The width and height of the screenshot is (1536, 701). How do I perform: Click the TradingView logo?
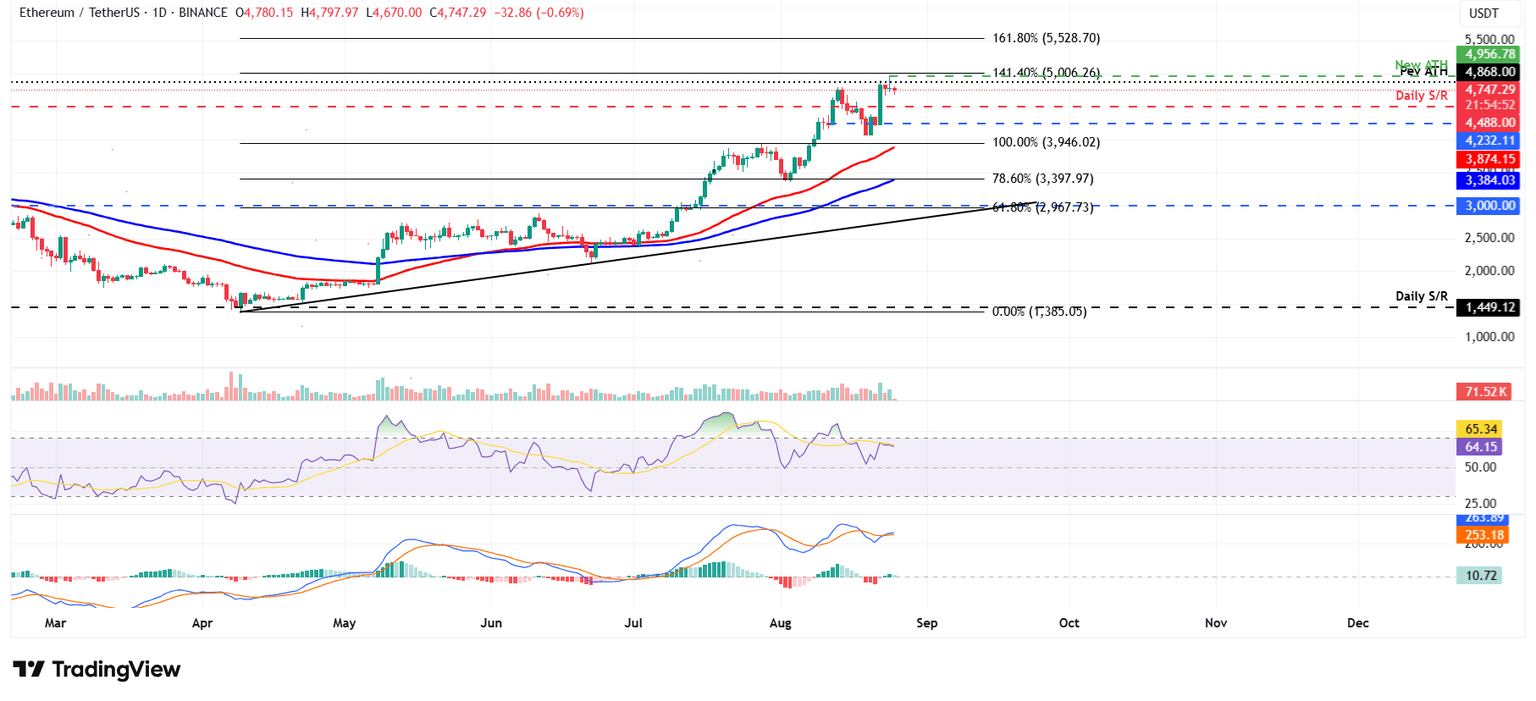pyautogui.click(x=95, y=669)
